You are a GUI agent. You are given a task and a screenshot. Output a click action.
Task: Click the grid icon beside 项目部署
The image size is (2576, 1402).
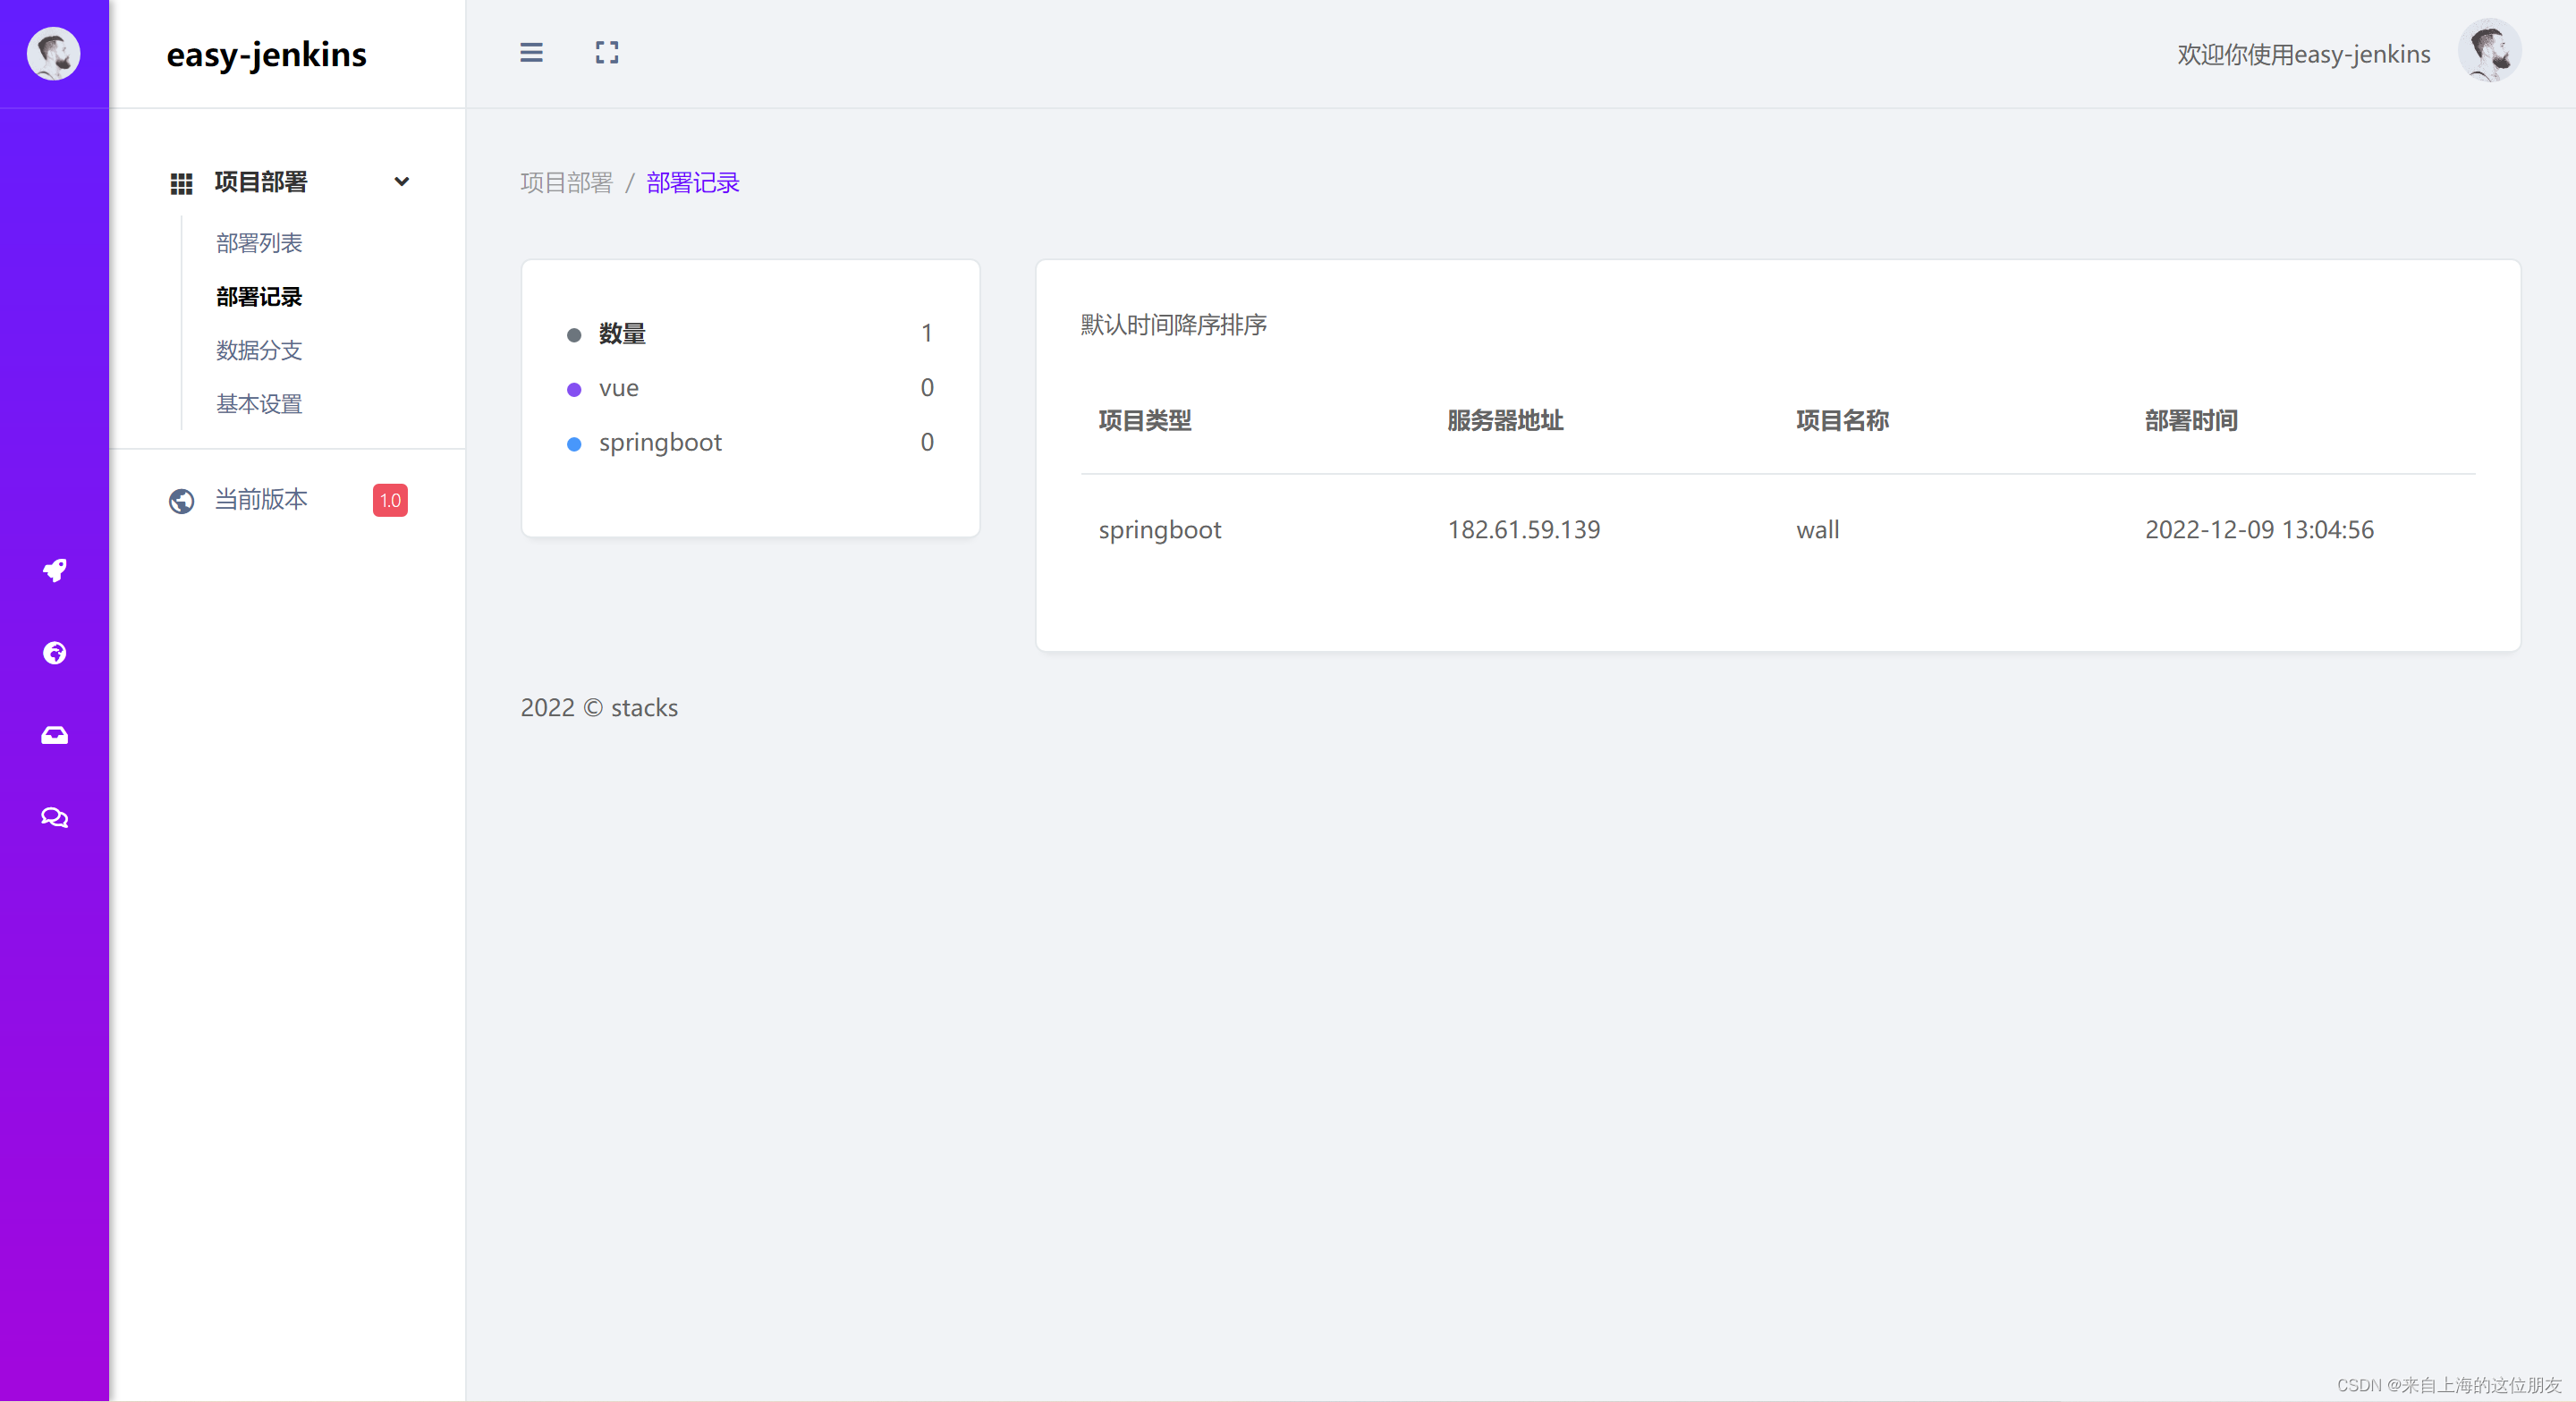[181, 183]
